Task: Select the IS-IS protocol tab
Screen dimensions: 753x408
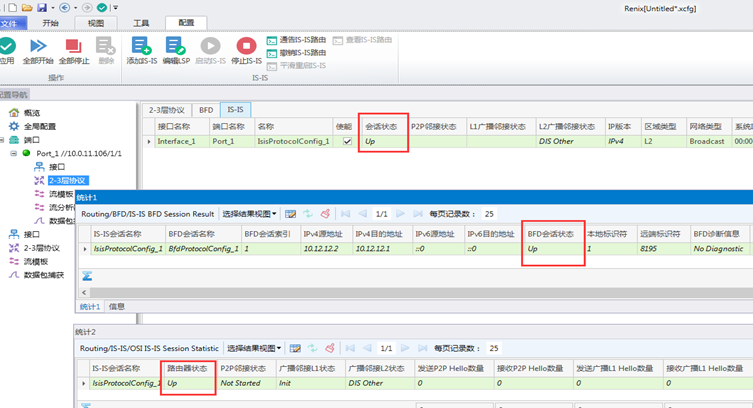Action: click(x=235, y=109)
